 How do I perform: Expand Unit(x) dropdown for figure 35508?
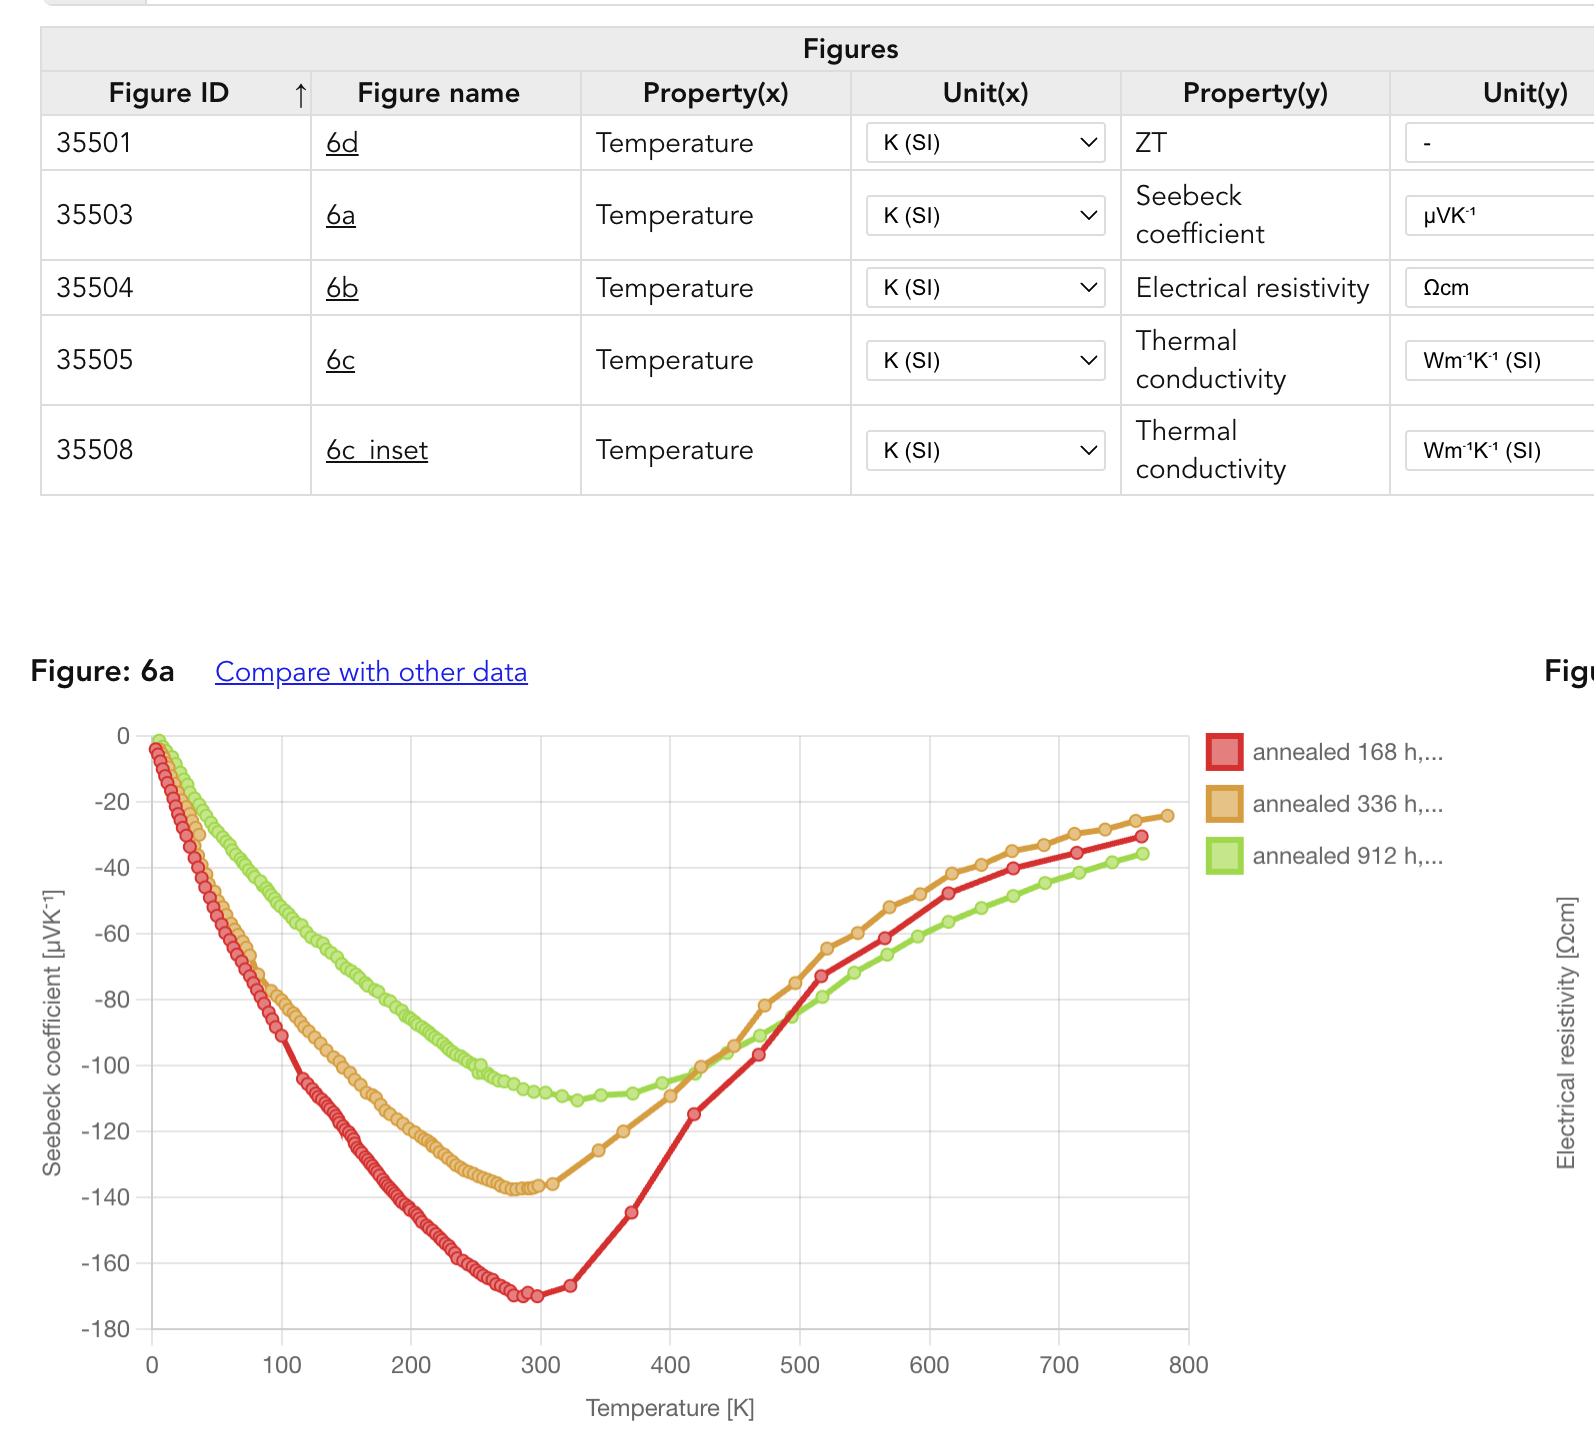pyautogui.click(x=985, y=451)
